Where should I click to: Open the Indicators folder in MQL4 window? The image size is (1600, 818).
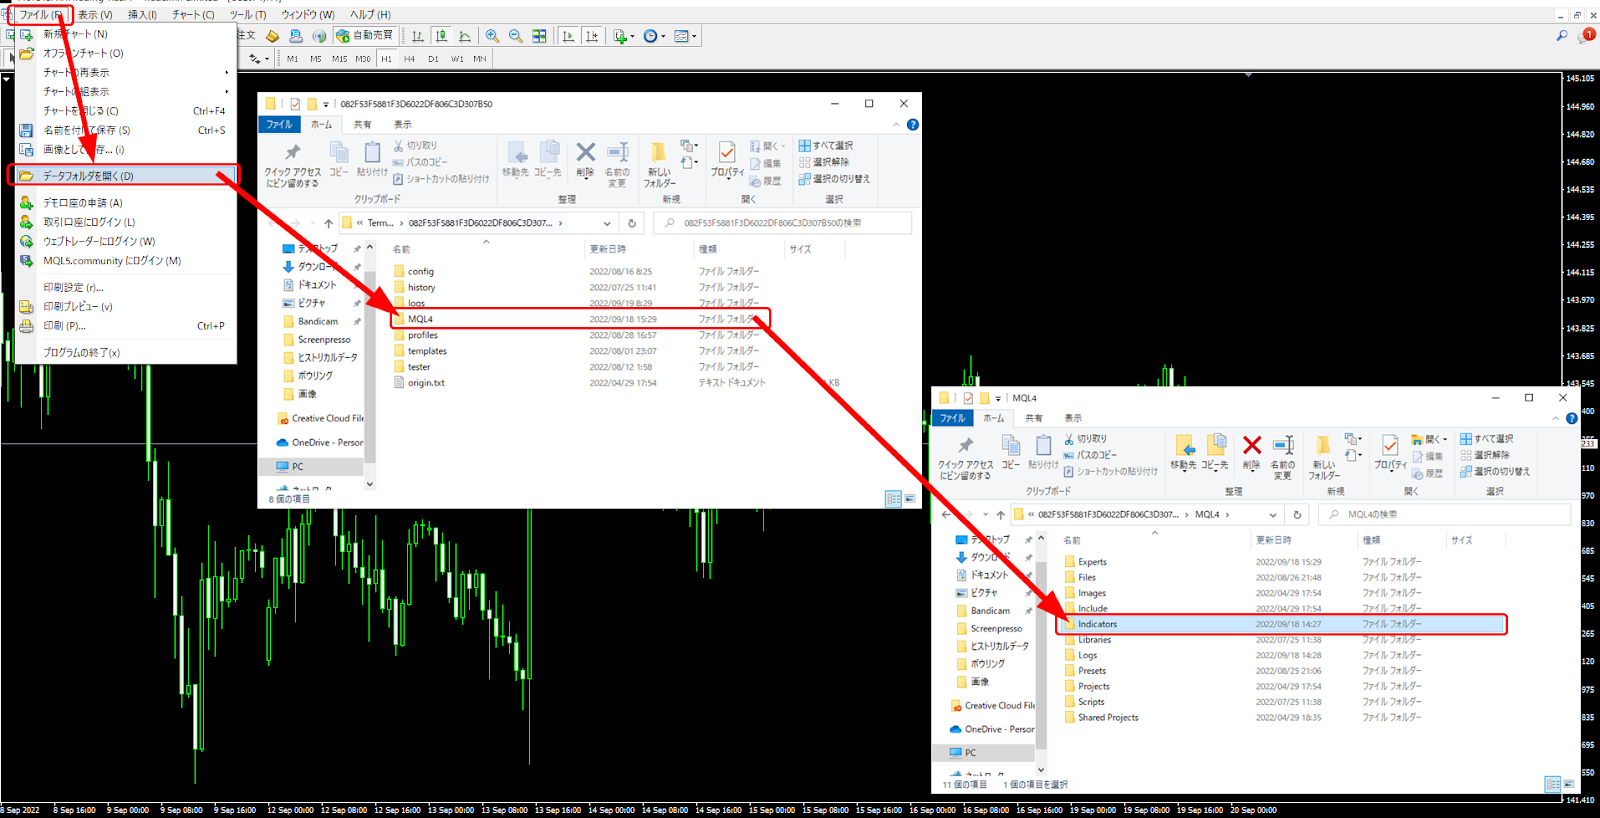(1097, 624)
